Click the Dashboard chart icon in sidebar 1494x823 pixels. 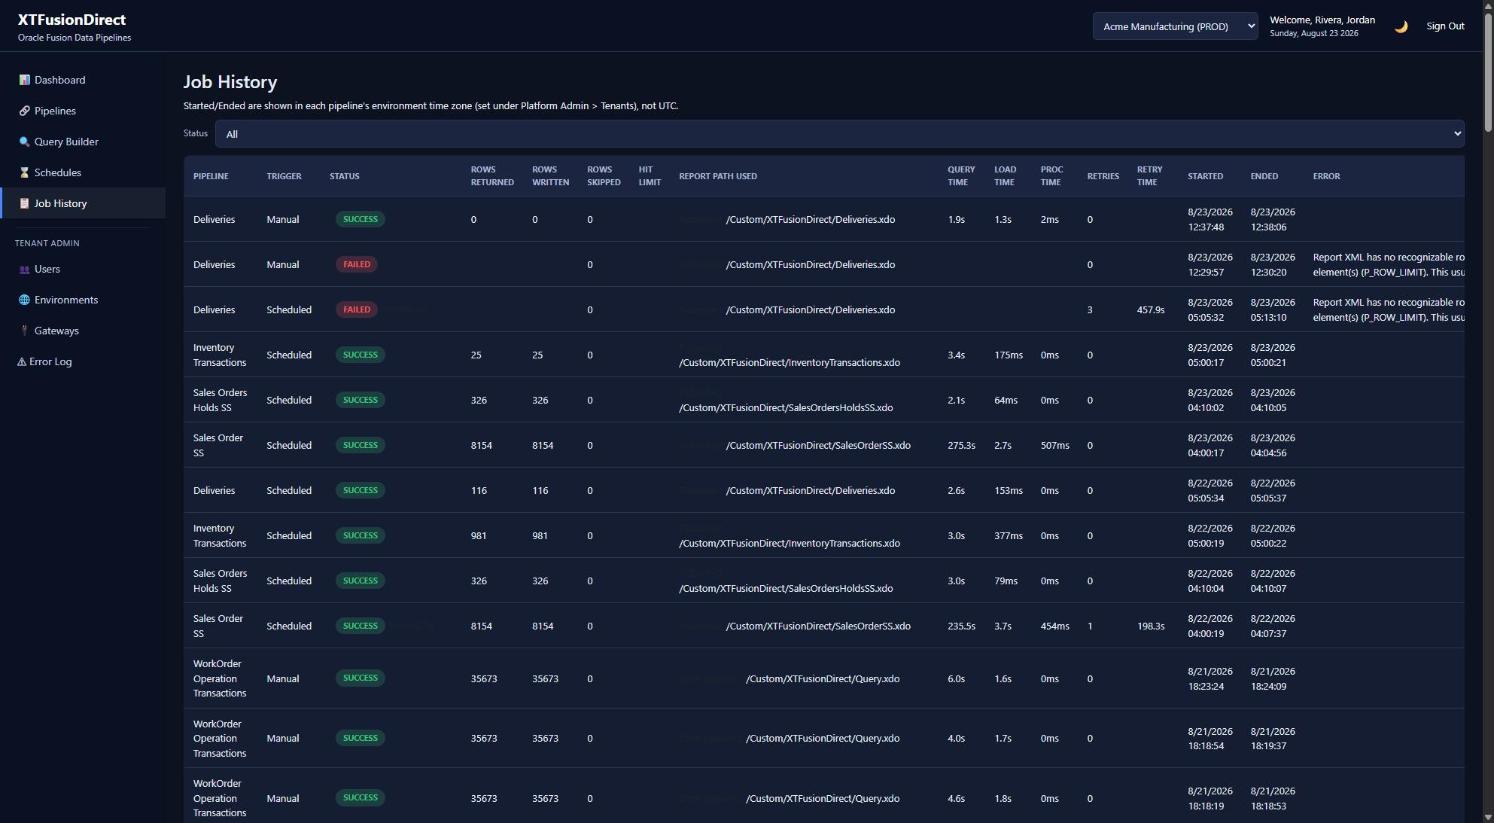click(25, 80)
